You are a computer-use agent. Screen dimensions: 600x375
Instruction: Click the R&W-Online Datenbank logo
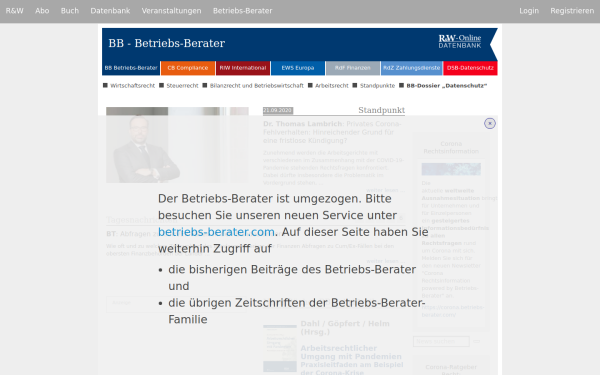[460, 41]
